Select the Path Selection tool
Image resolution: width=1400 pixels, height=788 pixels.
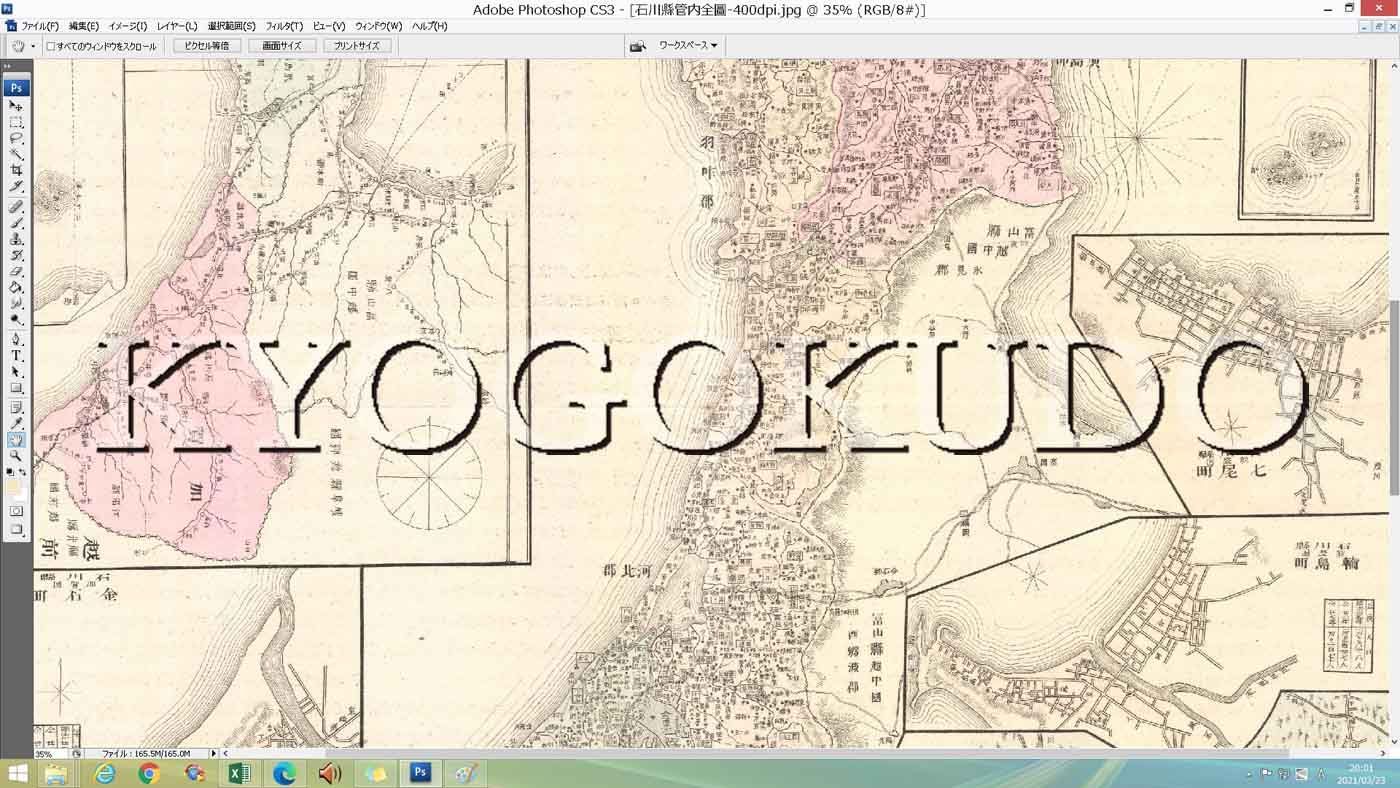[x=16, y=372]
